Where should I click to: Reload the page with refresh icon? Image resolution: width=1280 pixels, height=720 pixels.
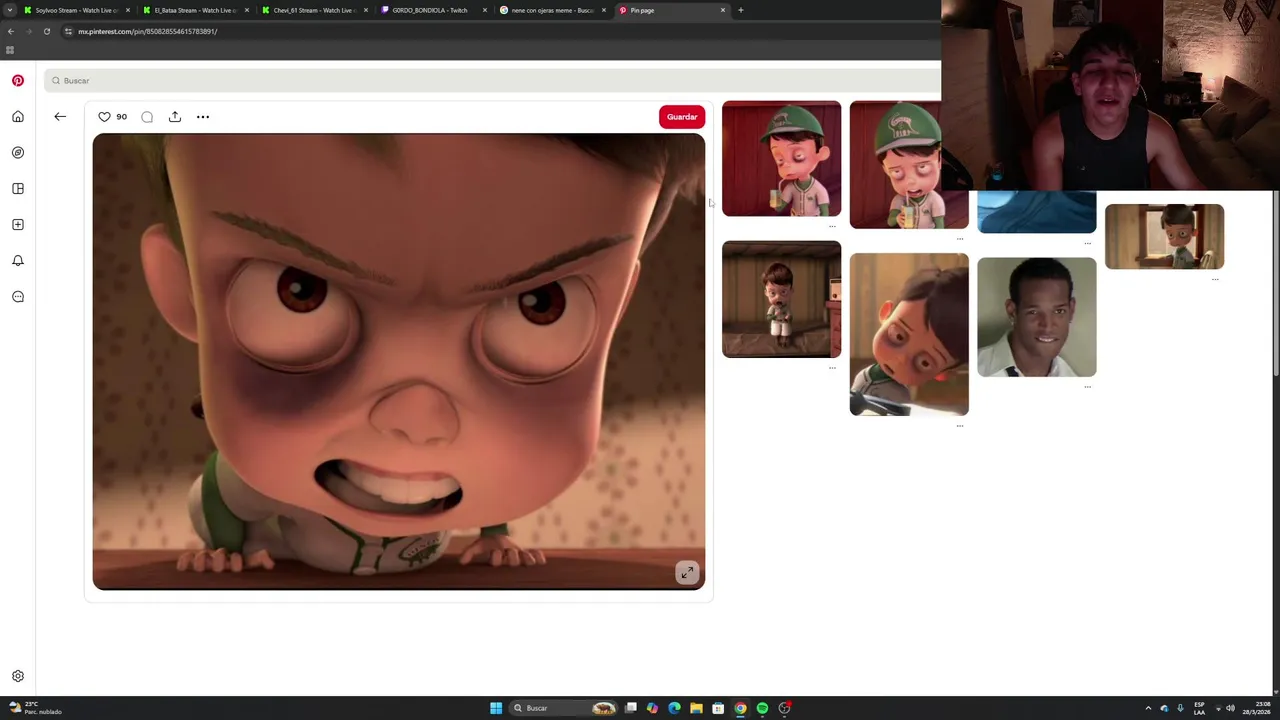tap(46, 31)
